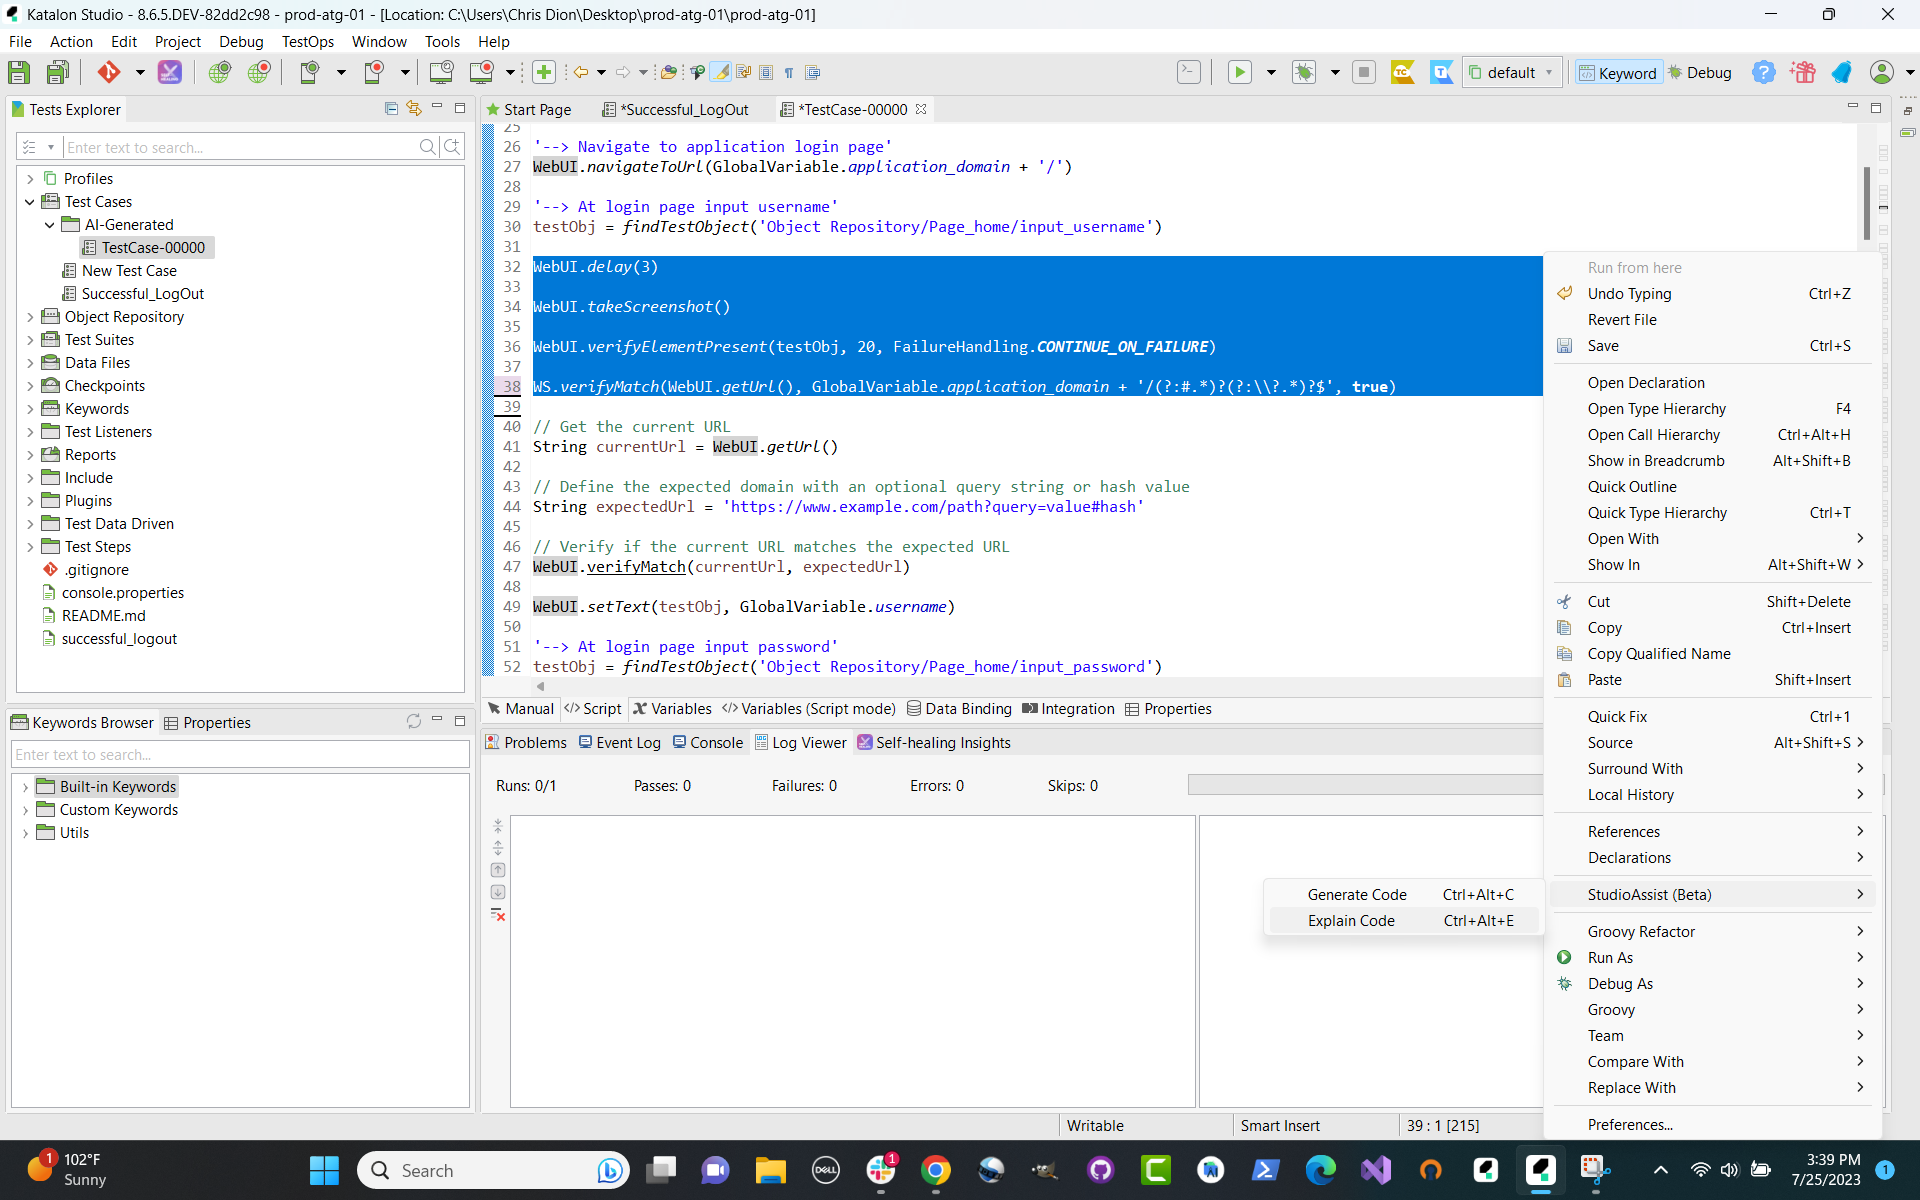Select the TestCase-00000 tree item
Viewport: 1920px width, 1200px height.
point(145,248)
